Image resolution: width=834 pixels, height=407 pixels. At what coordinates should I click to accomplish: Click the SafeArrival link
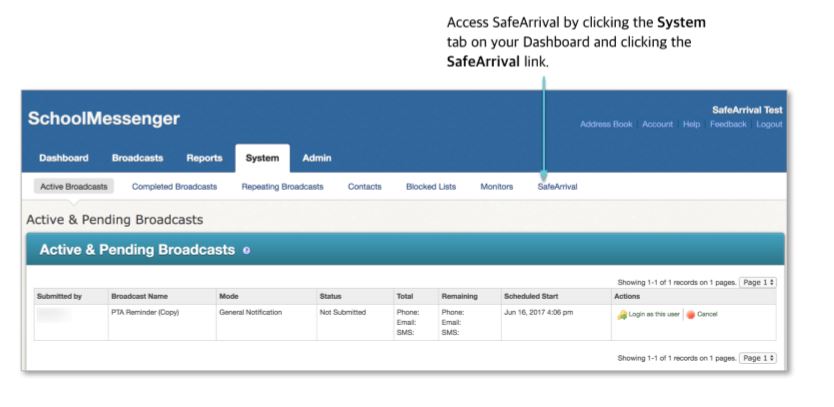tap(557, 187)
